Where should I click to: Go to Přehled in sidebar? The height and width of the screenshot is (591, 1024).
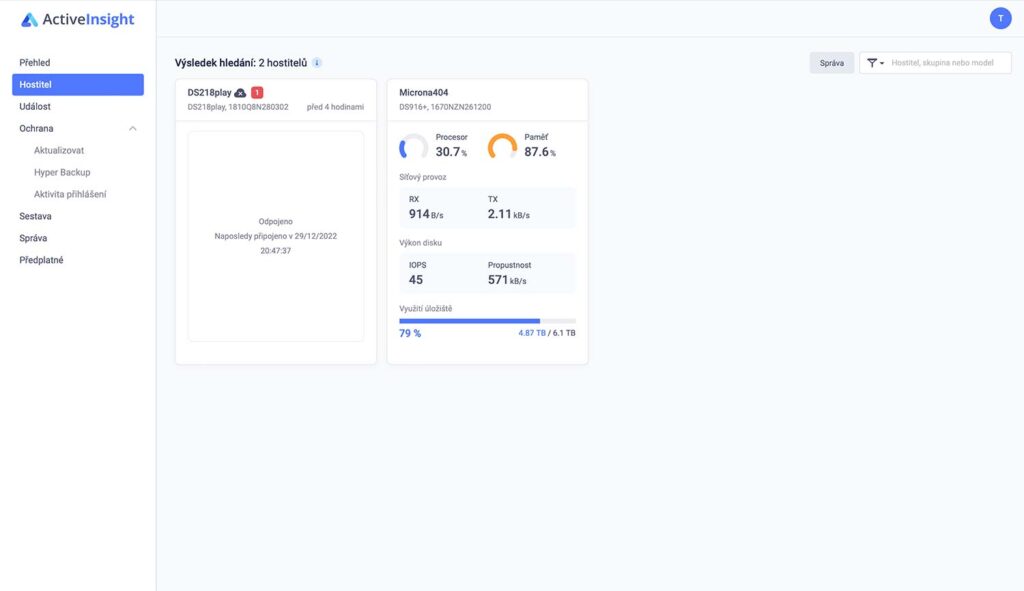coord(35,63)
